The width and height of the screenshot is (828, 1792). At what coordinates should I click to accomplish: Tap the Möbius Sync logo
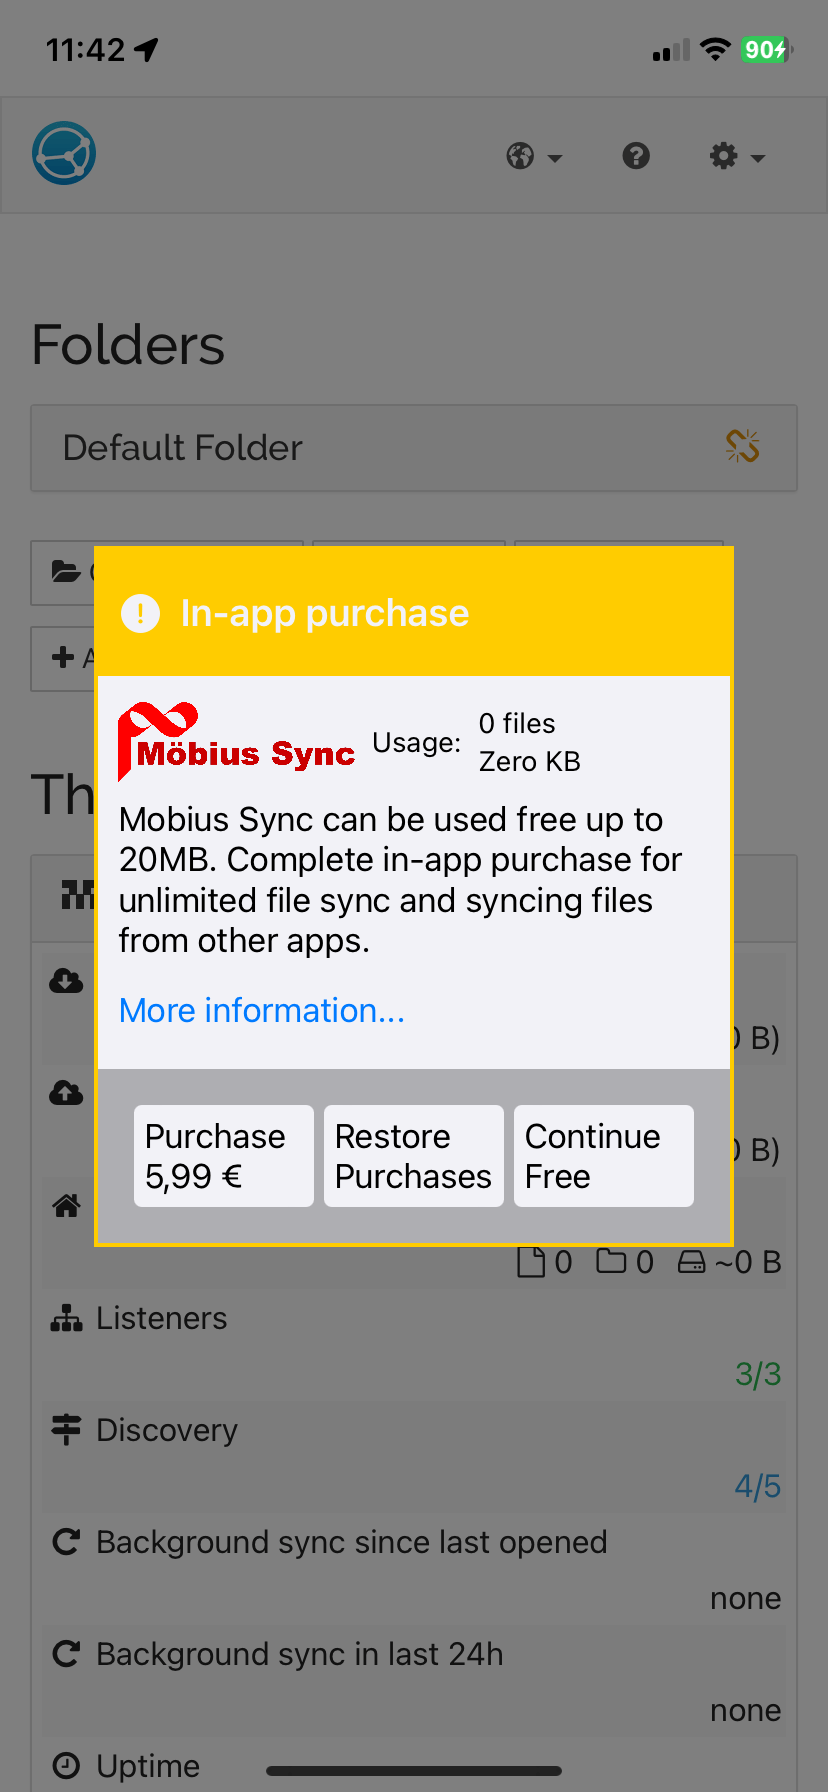click(237, 742)
